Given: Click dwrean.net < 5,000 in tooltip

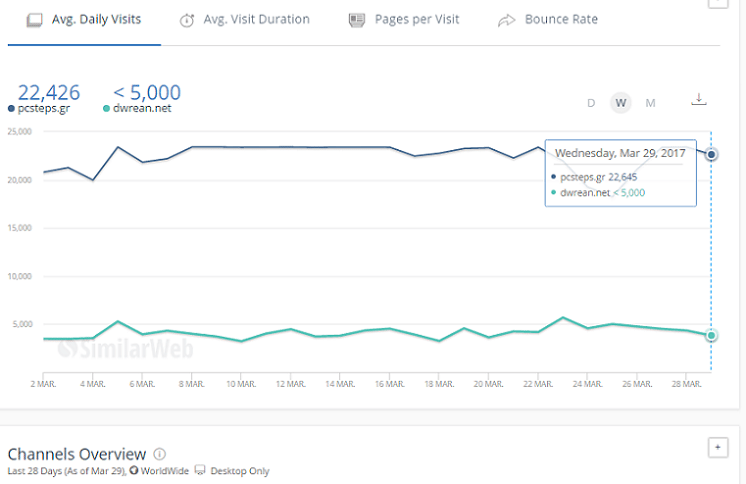Looking at the screenshot, I should coord(602,193).
